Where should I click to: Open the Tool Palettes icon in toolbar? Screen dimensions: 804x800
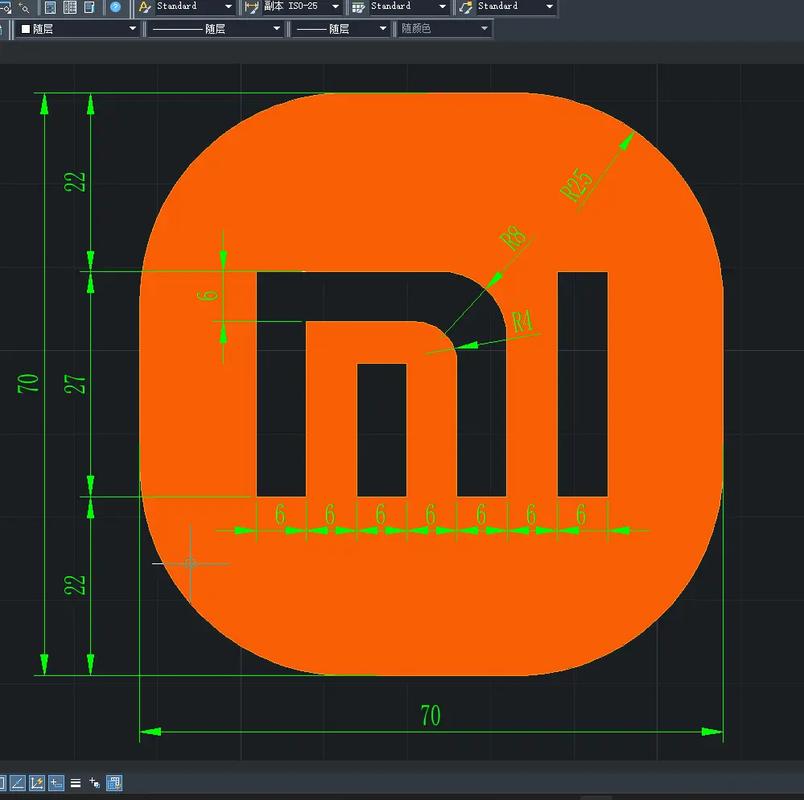tap(70, 7)
